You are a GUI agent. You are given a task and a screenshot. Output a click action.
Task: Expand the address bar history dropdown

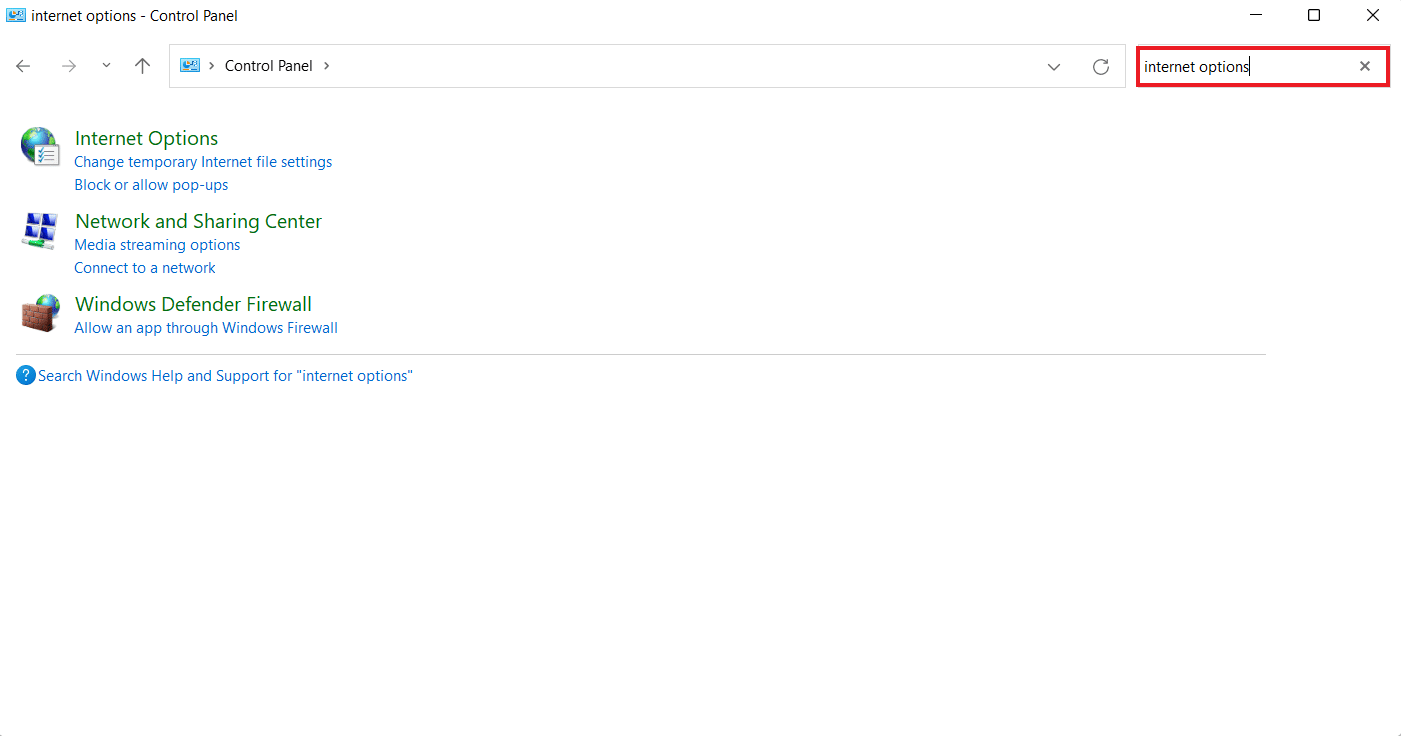(x=1054, y=66)
